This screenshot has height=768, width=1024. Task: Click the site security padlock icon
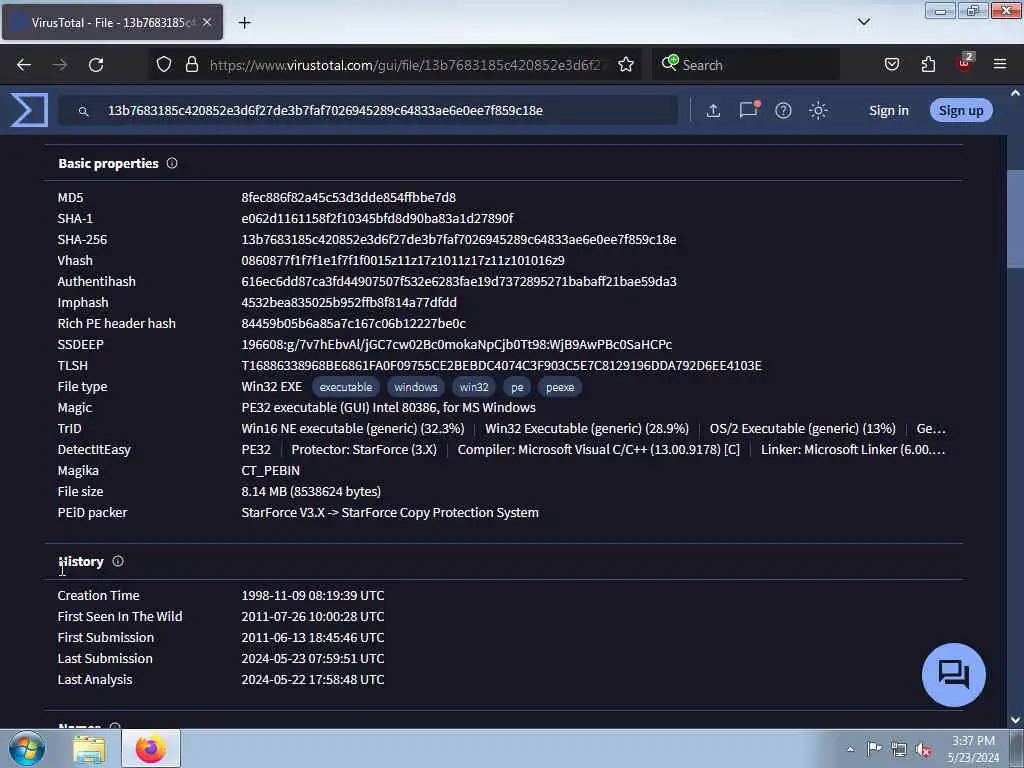(191, 64)
